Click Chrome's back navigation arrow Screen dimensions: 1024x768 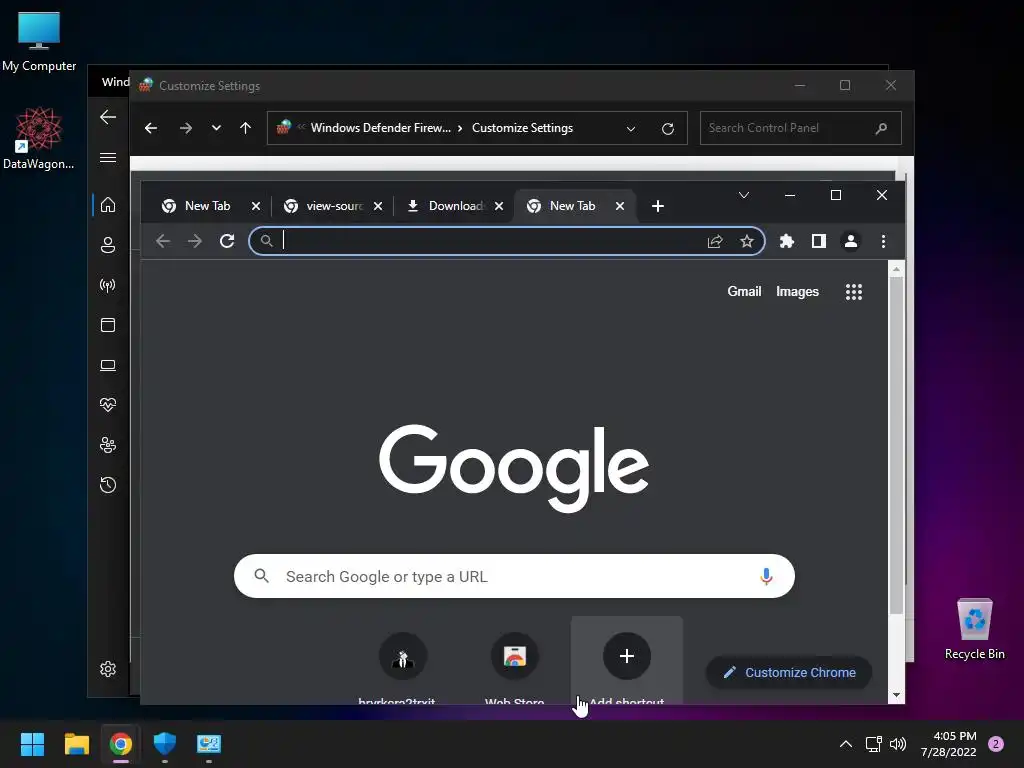point(163,241)
